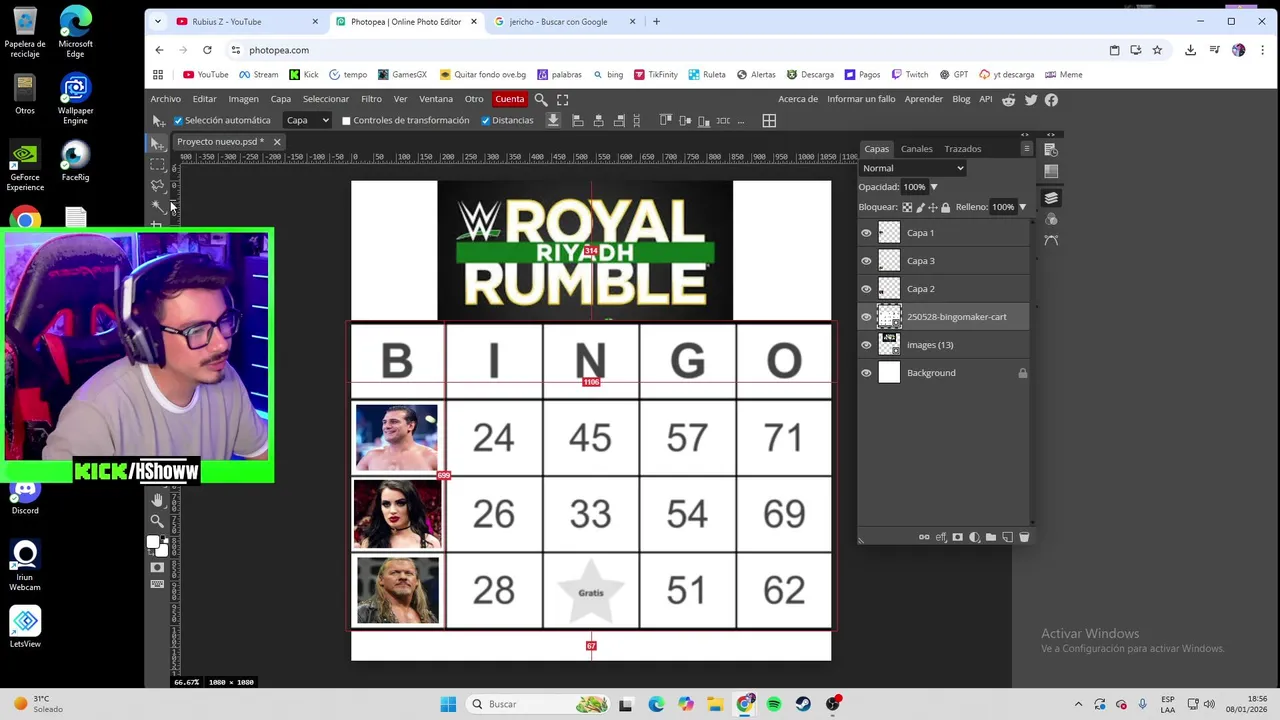Viewport: 1280px width, 720px height.
Task: Hide the 250528-bingomaker-cart layer
Action: (x=866, y=317)
